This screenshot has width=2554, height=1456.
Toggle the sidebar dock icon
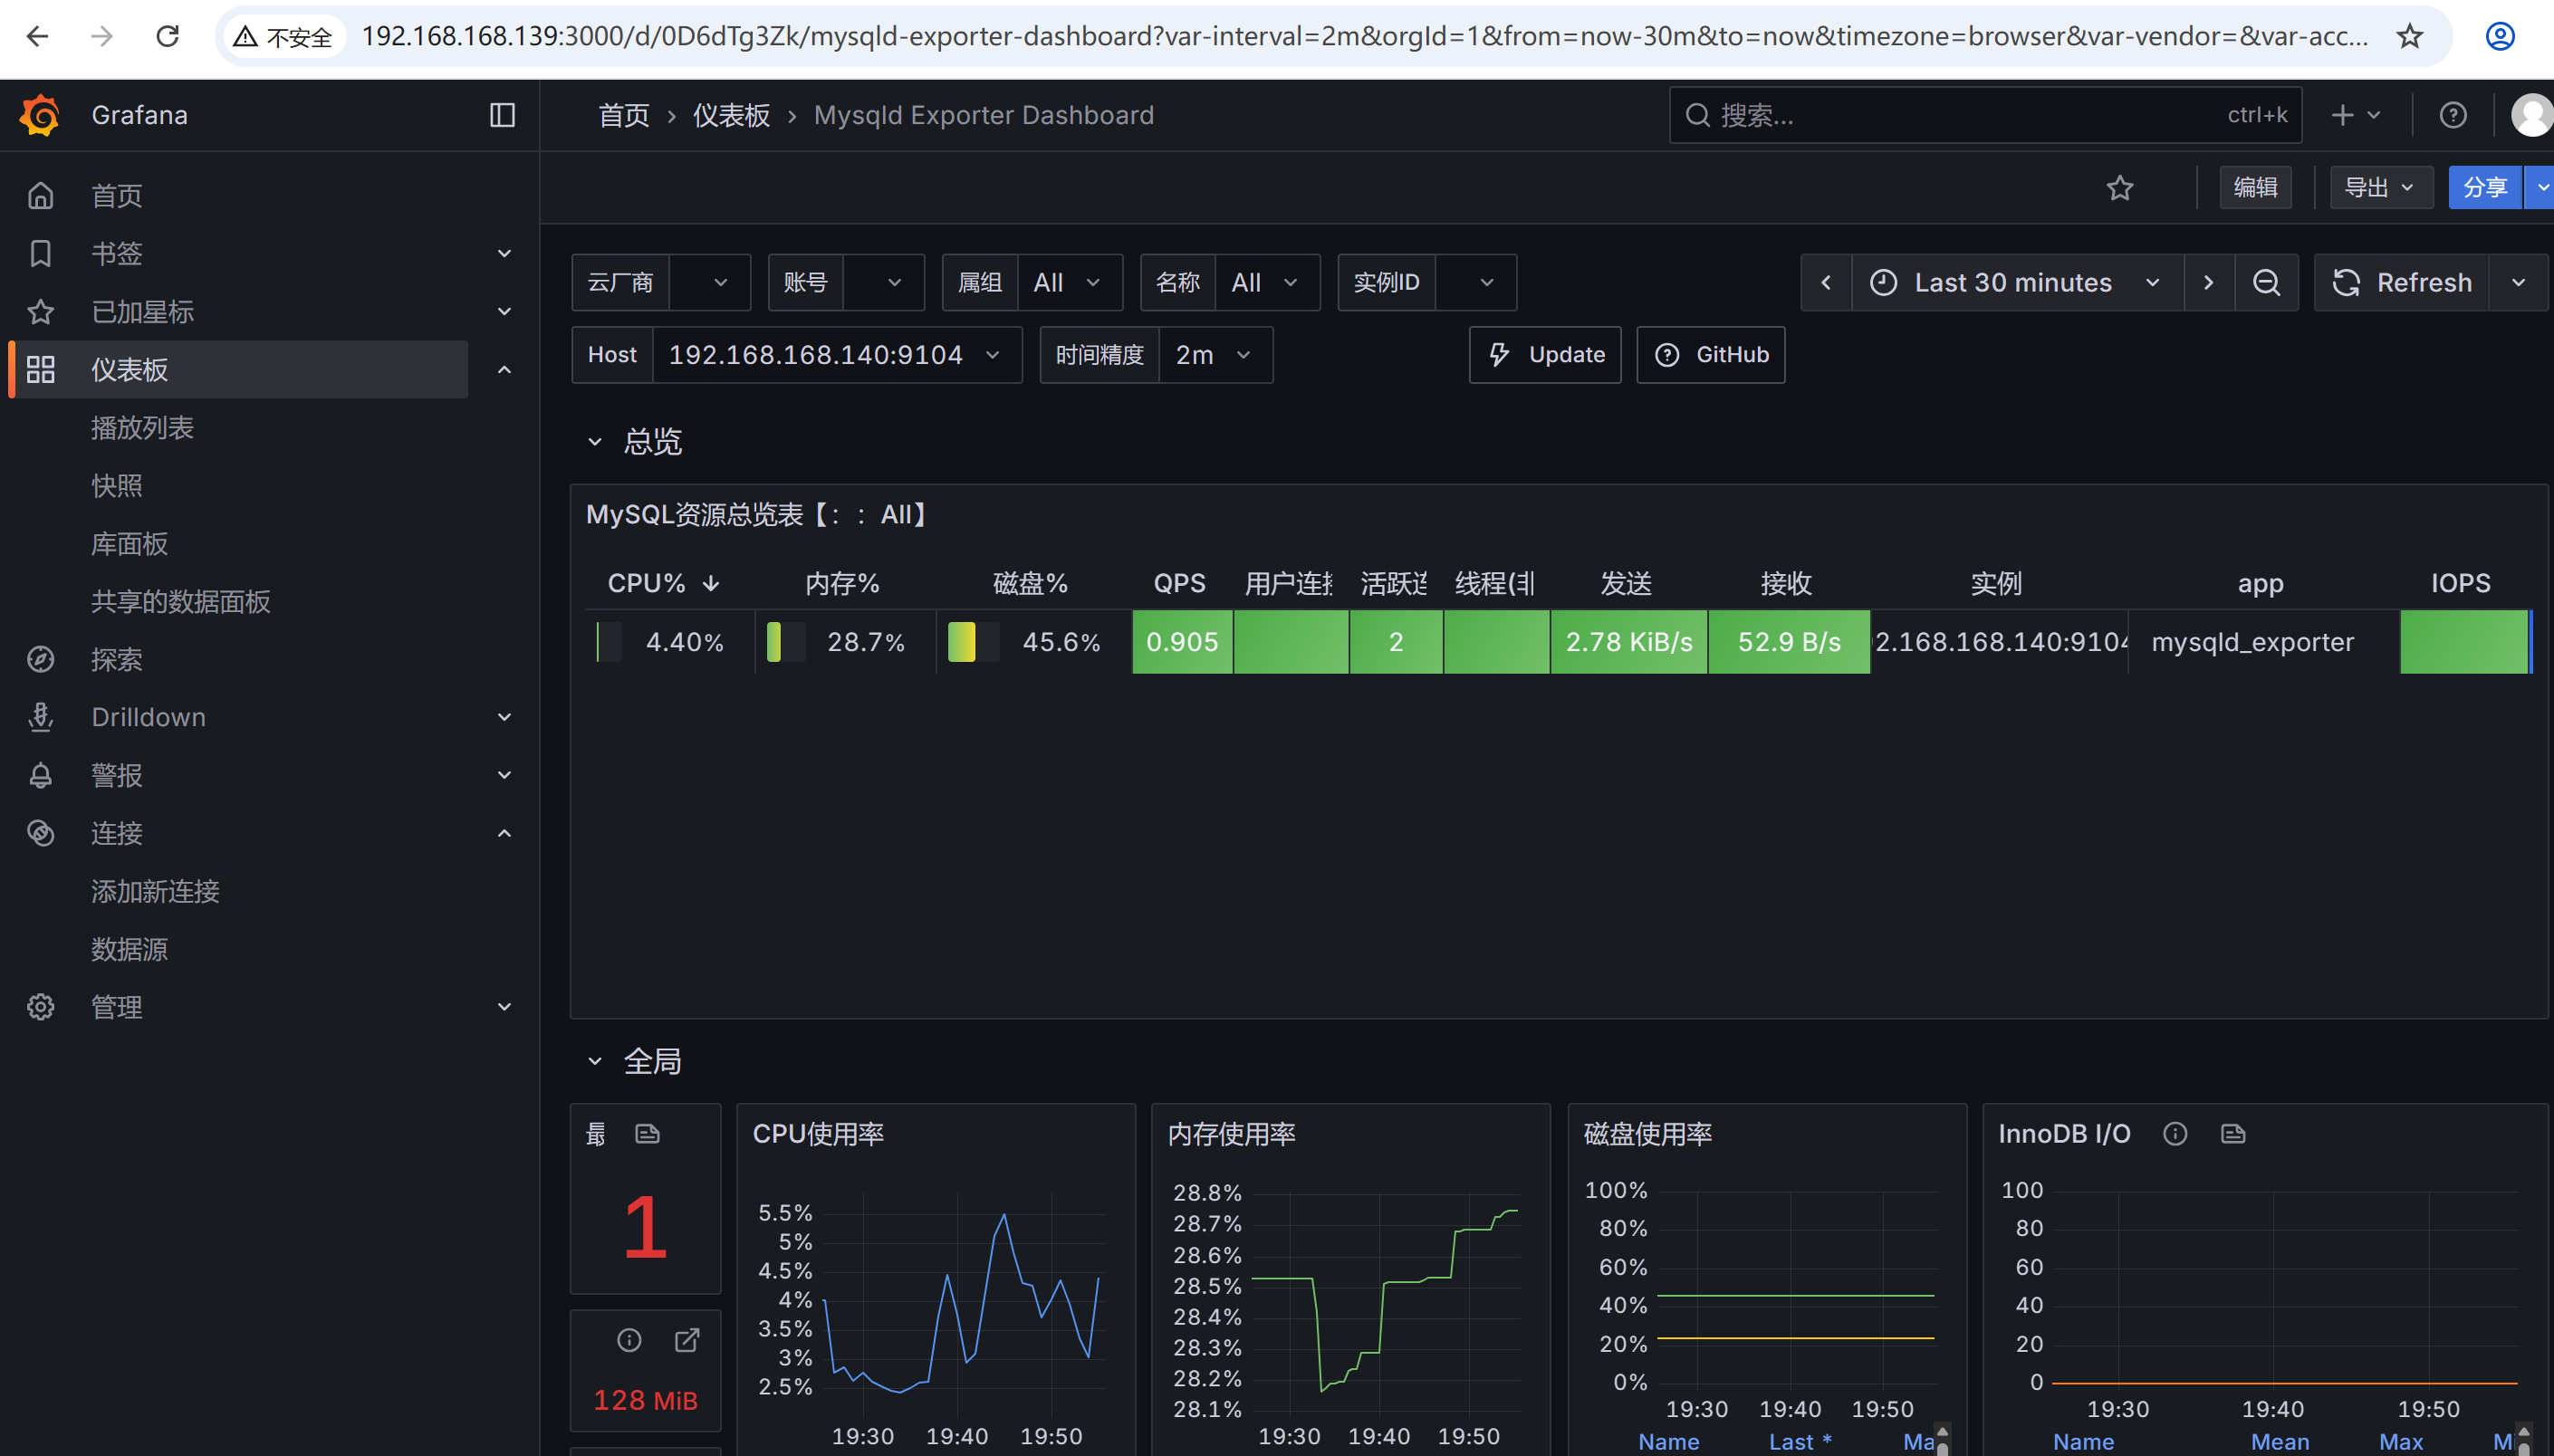(x=502, y=115)
